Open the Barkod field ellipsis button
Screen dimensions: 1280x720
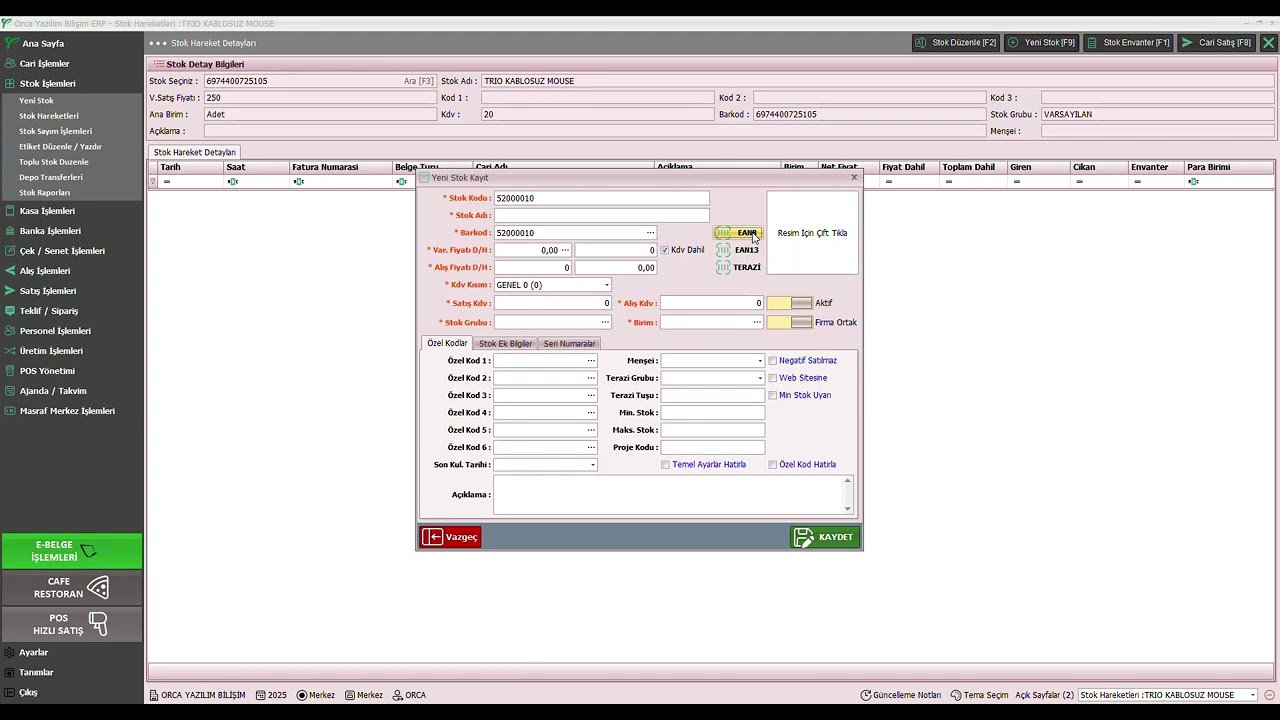click(650, 233)
